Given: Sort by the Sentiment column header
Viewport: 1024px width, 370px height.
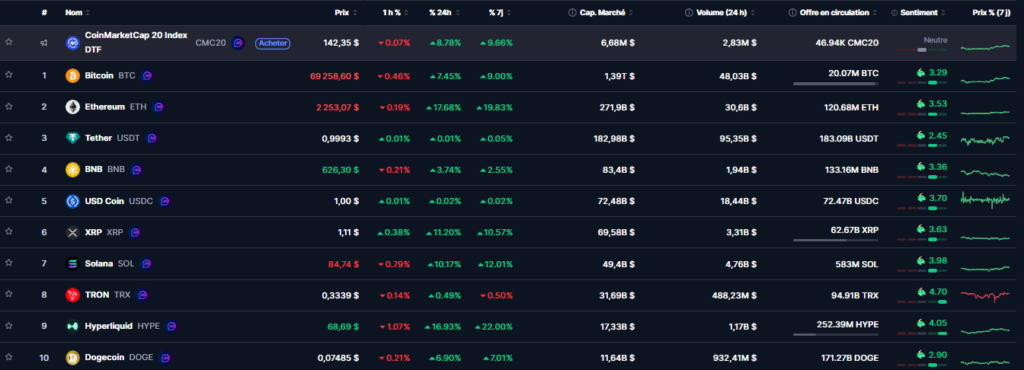Looking at the screenshot, I should click(921, 12).
